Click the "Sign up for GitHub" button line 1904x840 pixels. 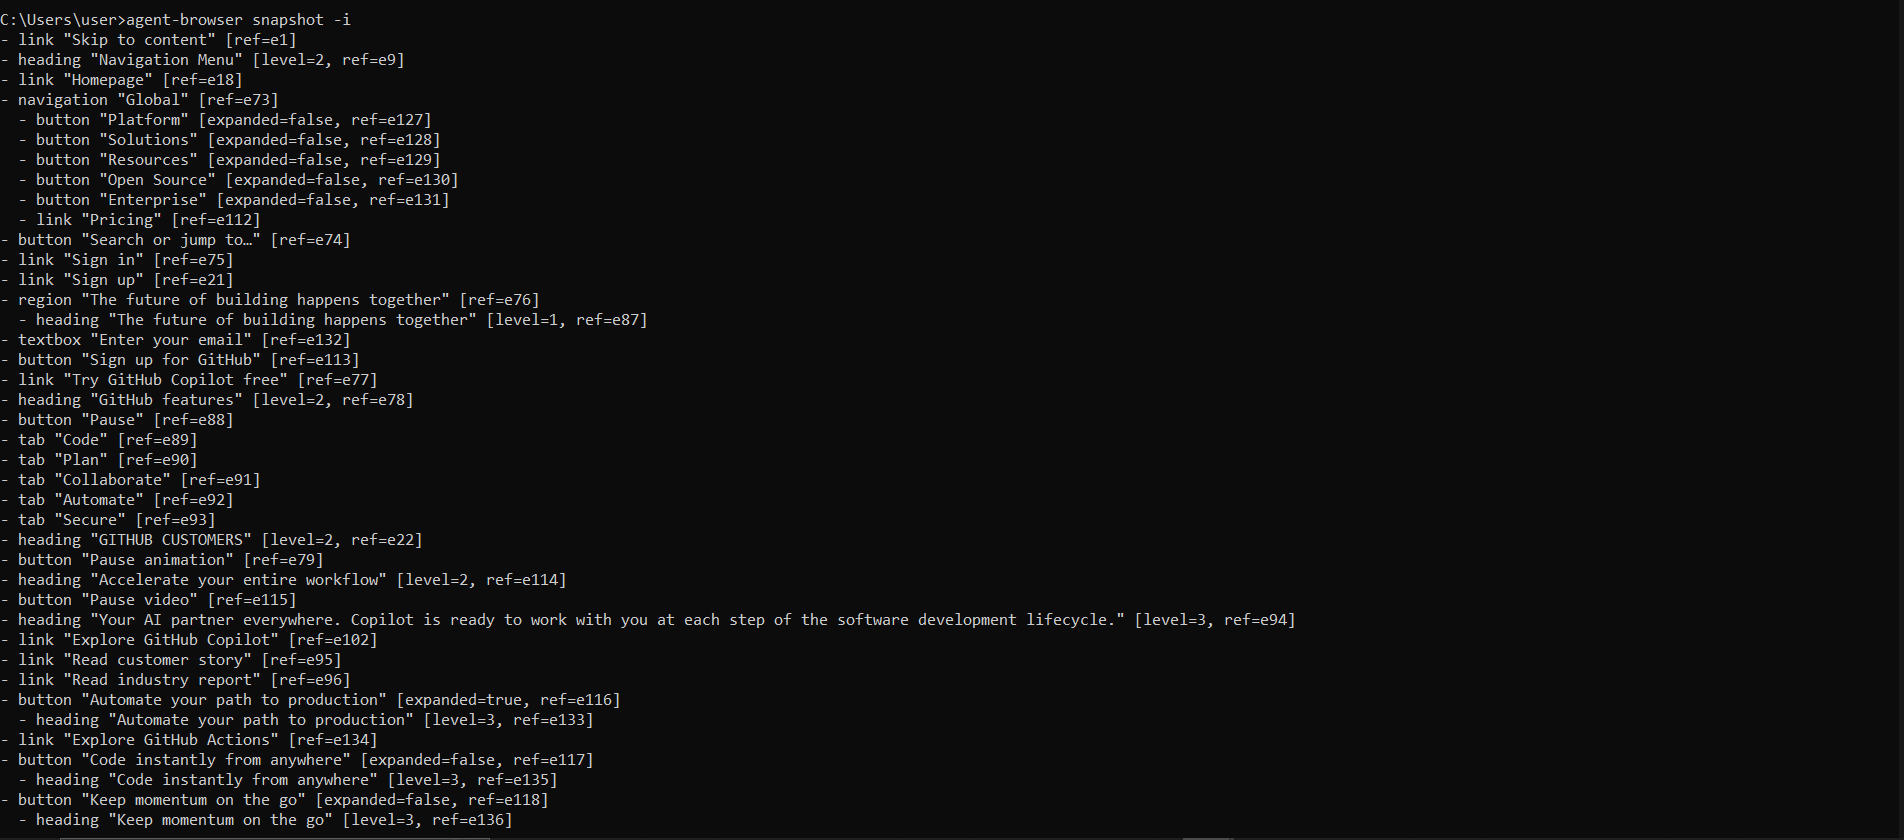pyautogui.click(x=179, y=360)
